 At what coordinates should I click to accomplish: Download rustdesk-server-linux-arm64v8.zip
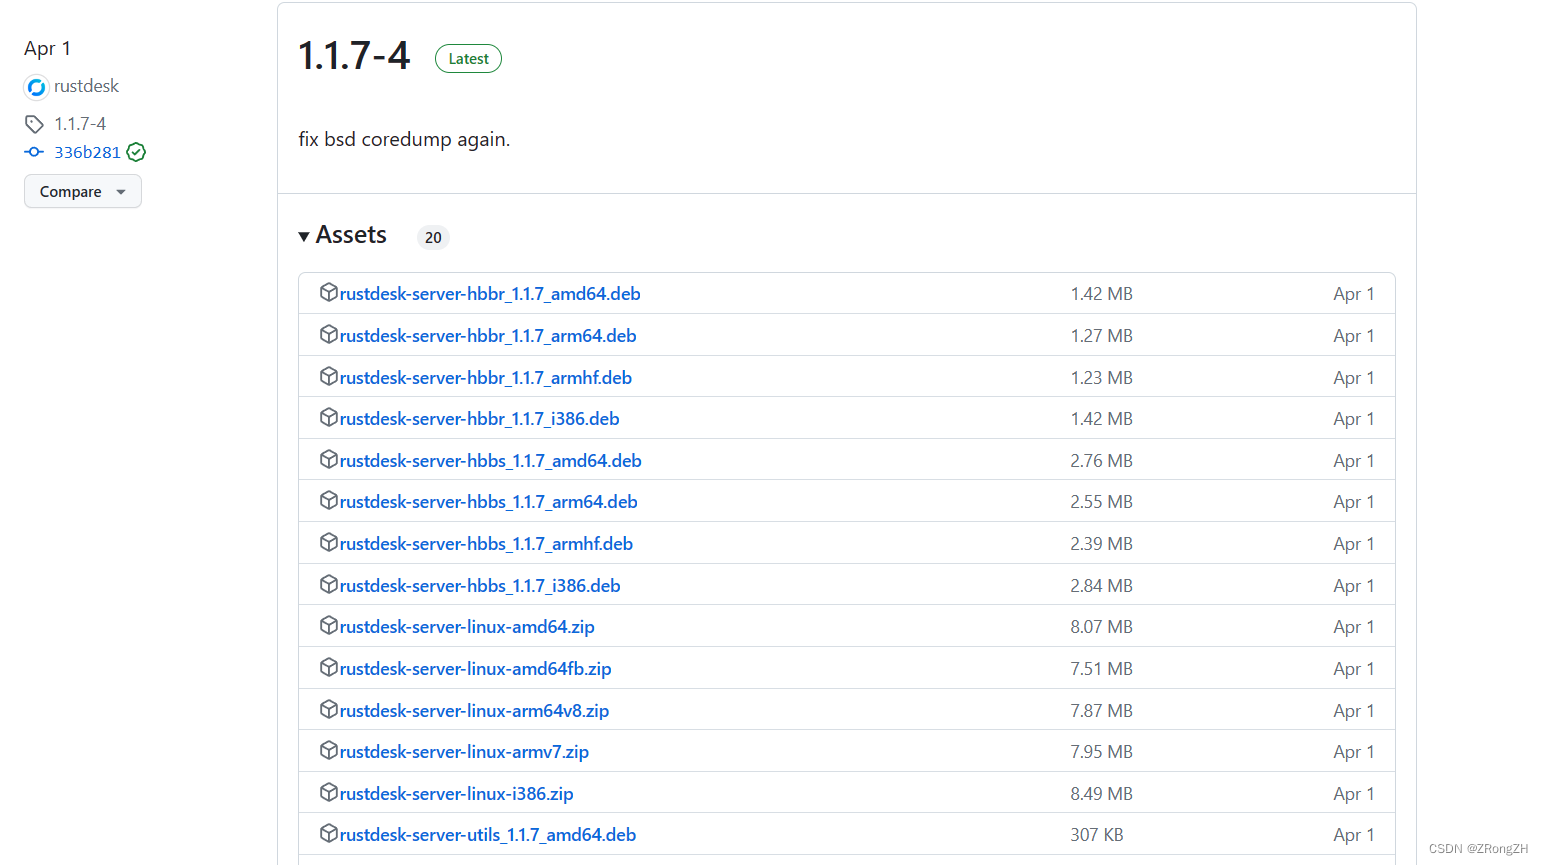coord(475,711)
